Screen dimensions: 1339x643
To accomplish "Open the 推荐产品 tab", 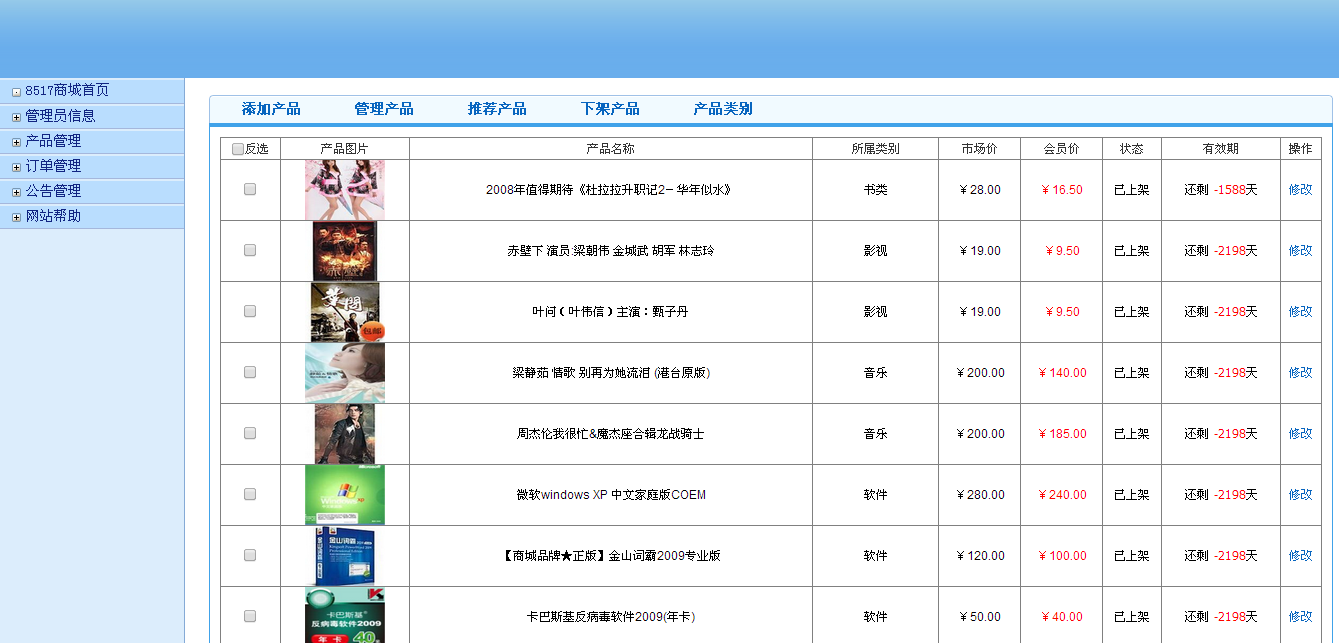I will [497, 109].
